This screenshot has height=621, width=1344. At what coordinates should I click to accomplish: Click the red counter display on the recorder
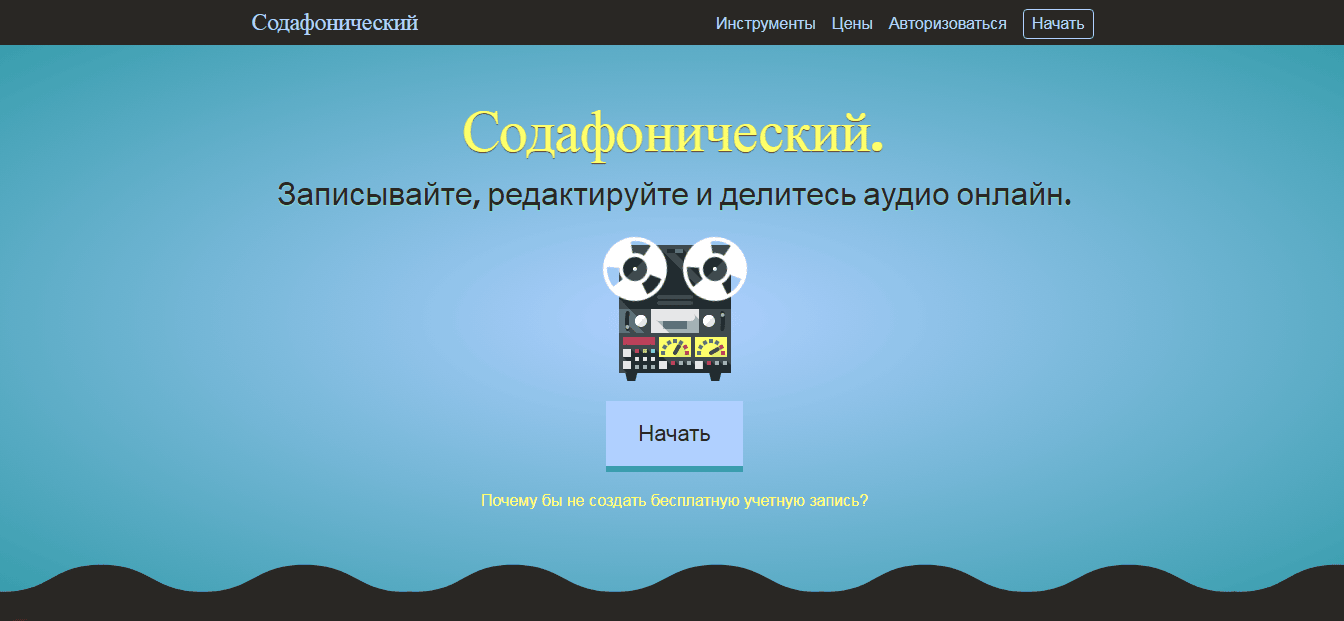click(x=638, y=341)
